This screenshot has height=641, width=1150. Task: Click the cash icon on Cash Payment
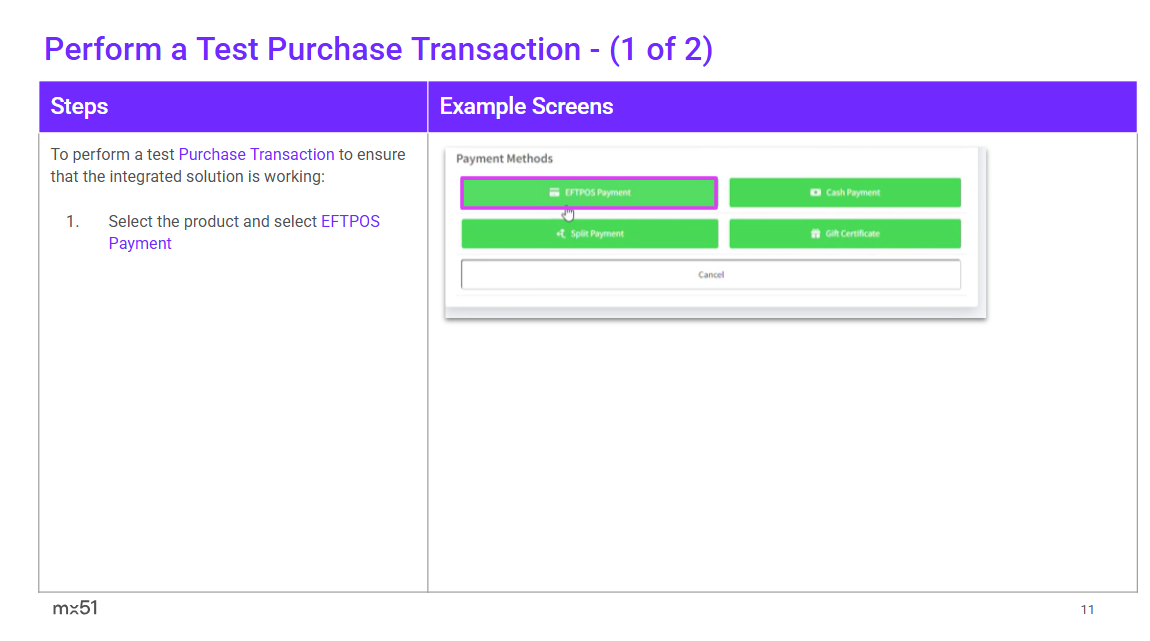816,193
